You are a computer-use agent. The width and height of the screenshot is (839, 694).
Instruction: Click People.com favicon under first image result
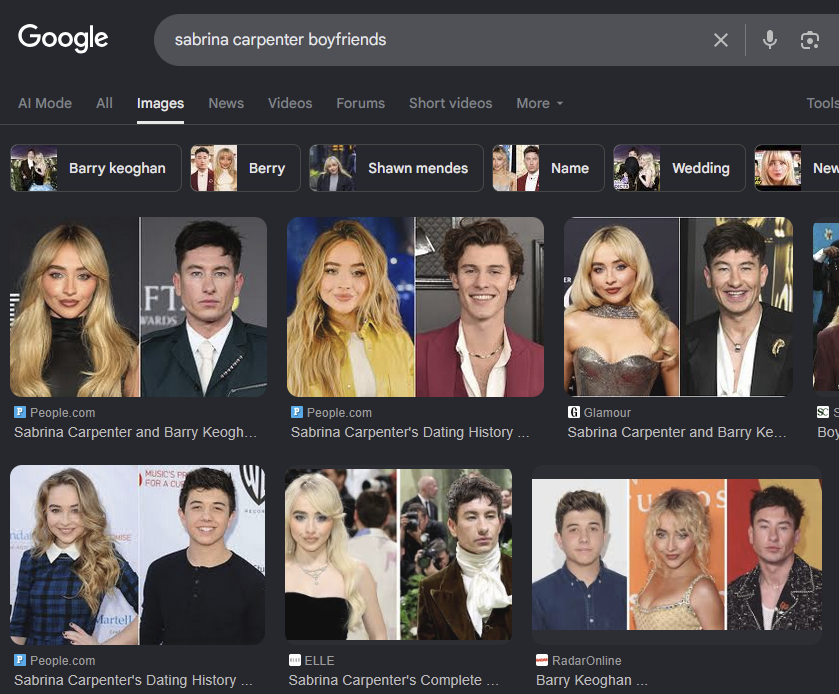pyautogui.click(x=20, y=412)
